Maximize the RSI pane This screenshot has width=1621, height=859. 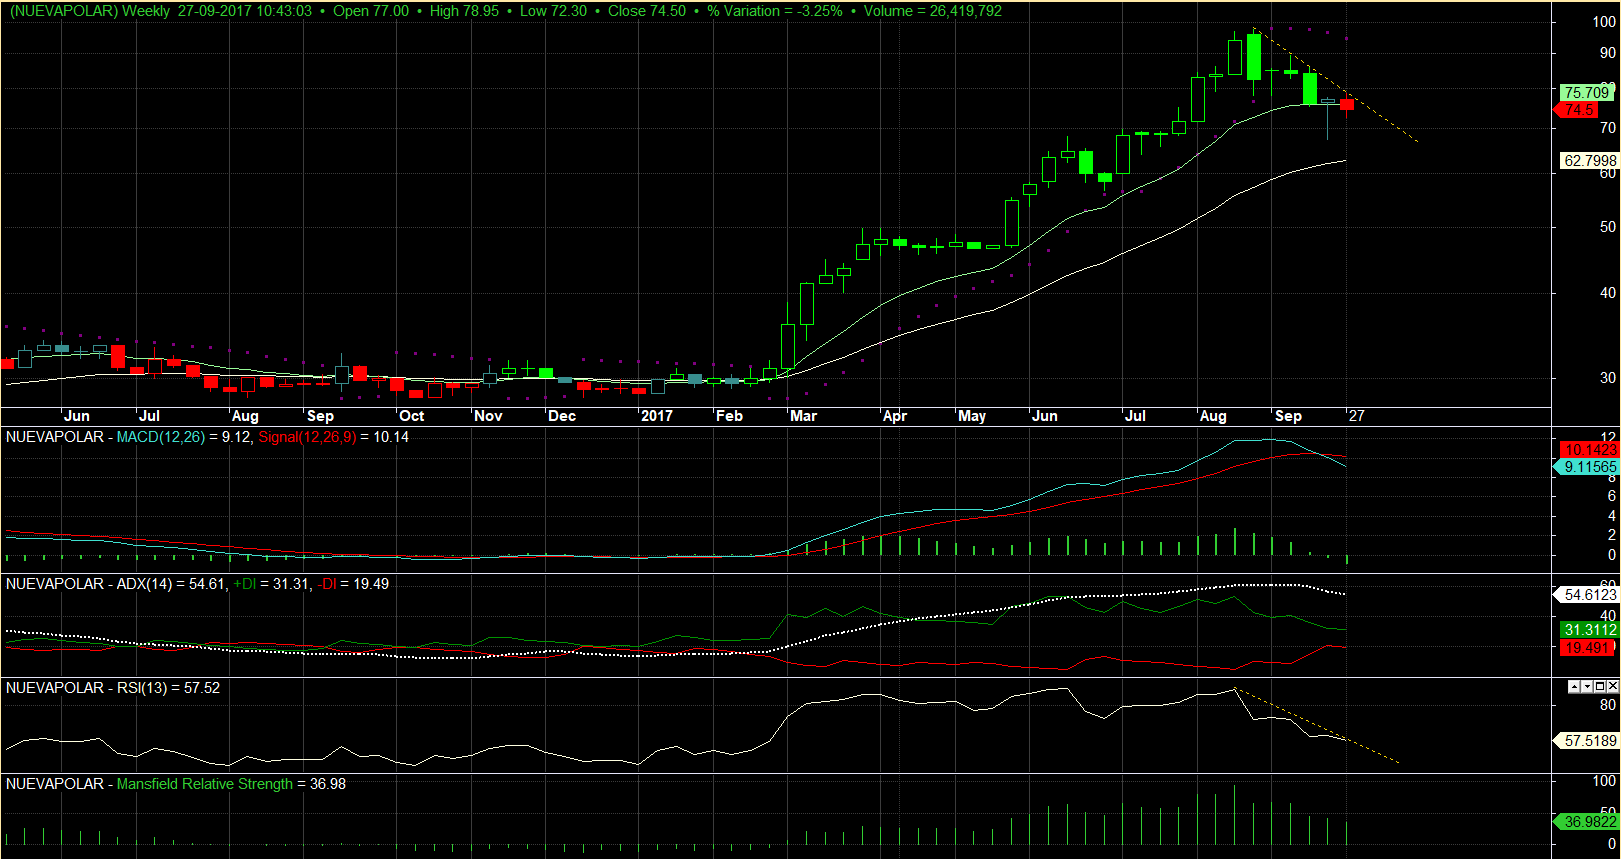click(1600, 686)
